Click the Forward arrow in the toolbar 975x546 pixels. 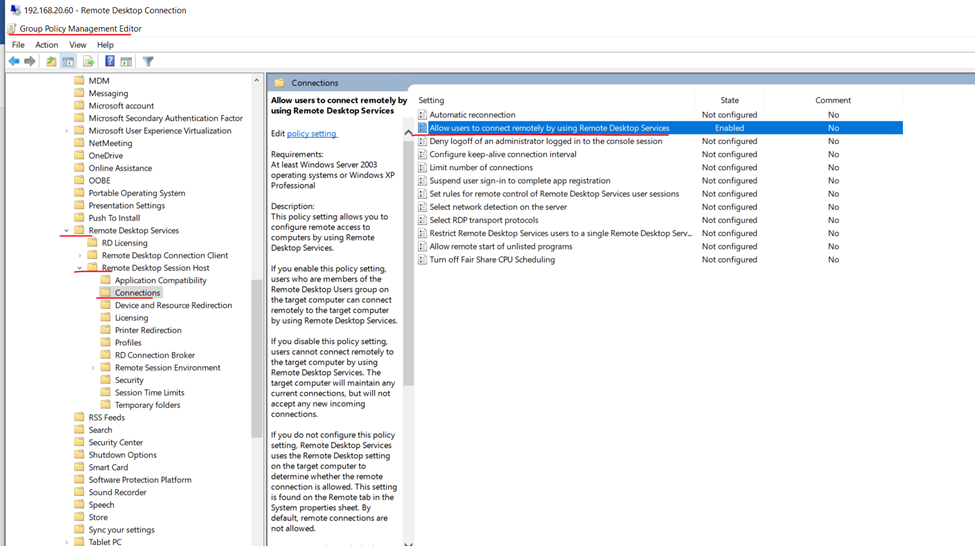coord(30,62)
